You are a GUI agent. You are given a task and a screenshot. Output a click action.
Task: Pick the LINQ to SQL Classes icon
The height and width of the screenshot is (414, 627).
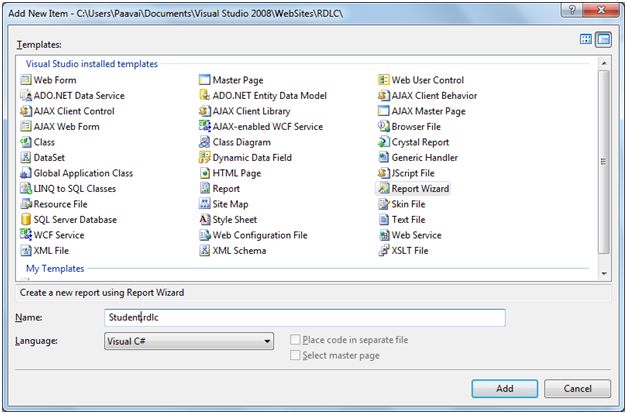tap(26, 189)
